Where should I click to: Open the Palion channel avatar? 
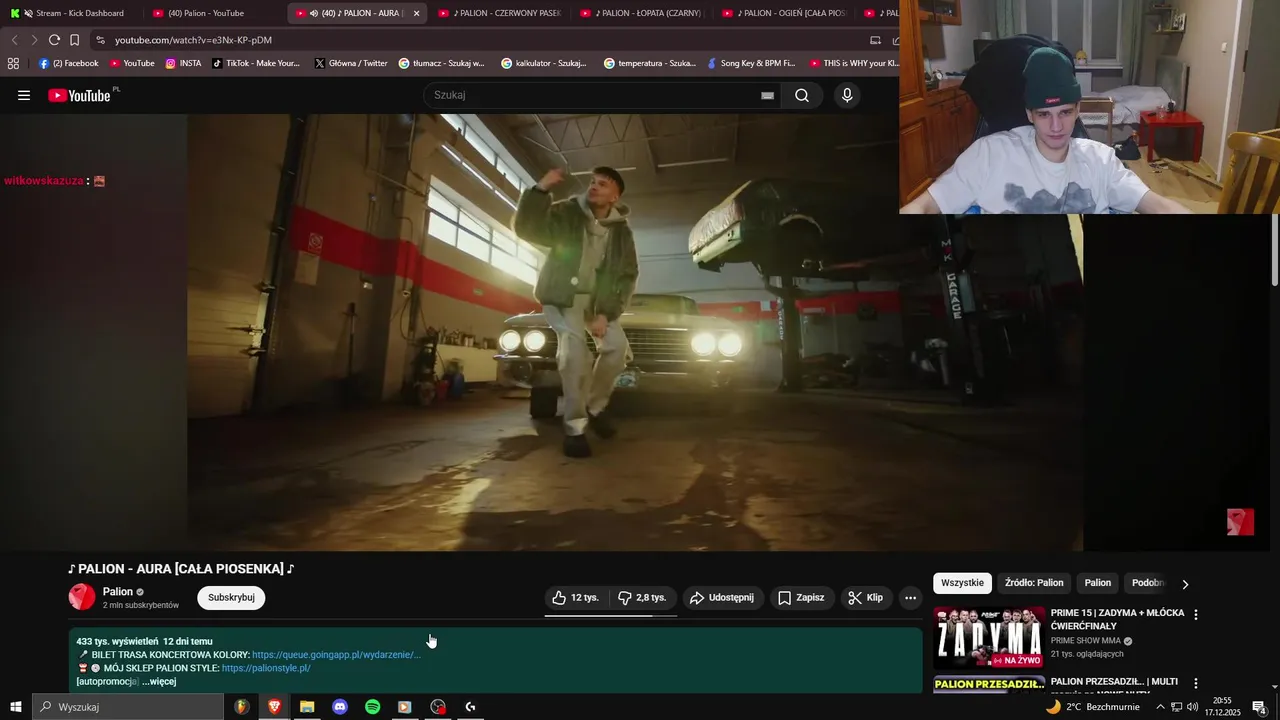(82, 598)
